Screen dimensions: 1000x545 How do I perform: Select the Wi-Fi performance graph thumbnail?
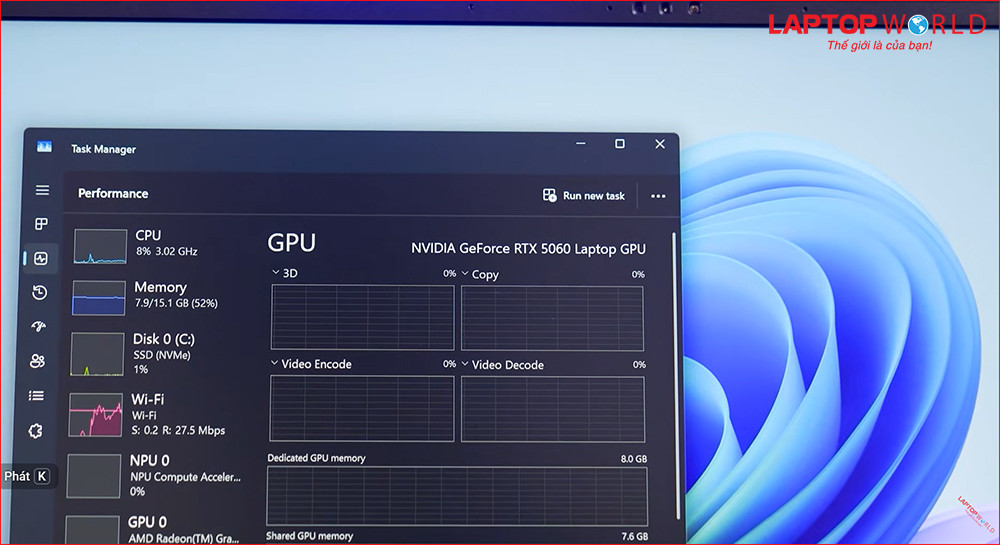96,415
